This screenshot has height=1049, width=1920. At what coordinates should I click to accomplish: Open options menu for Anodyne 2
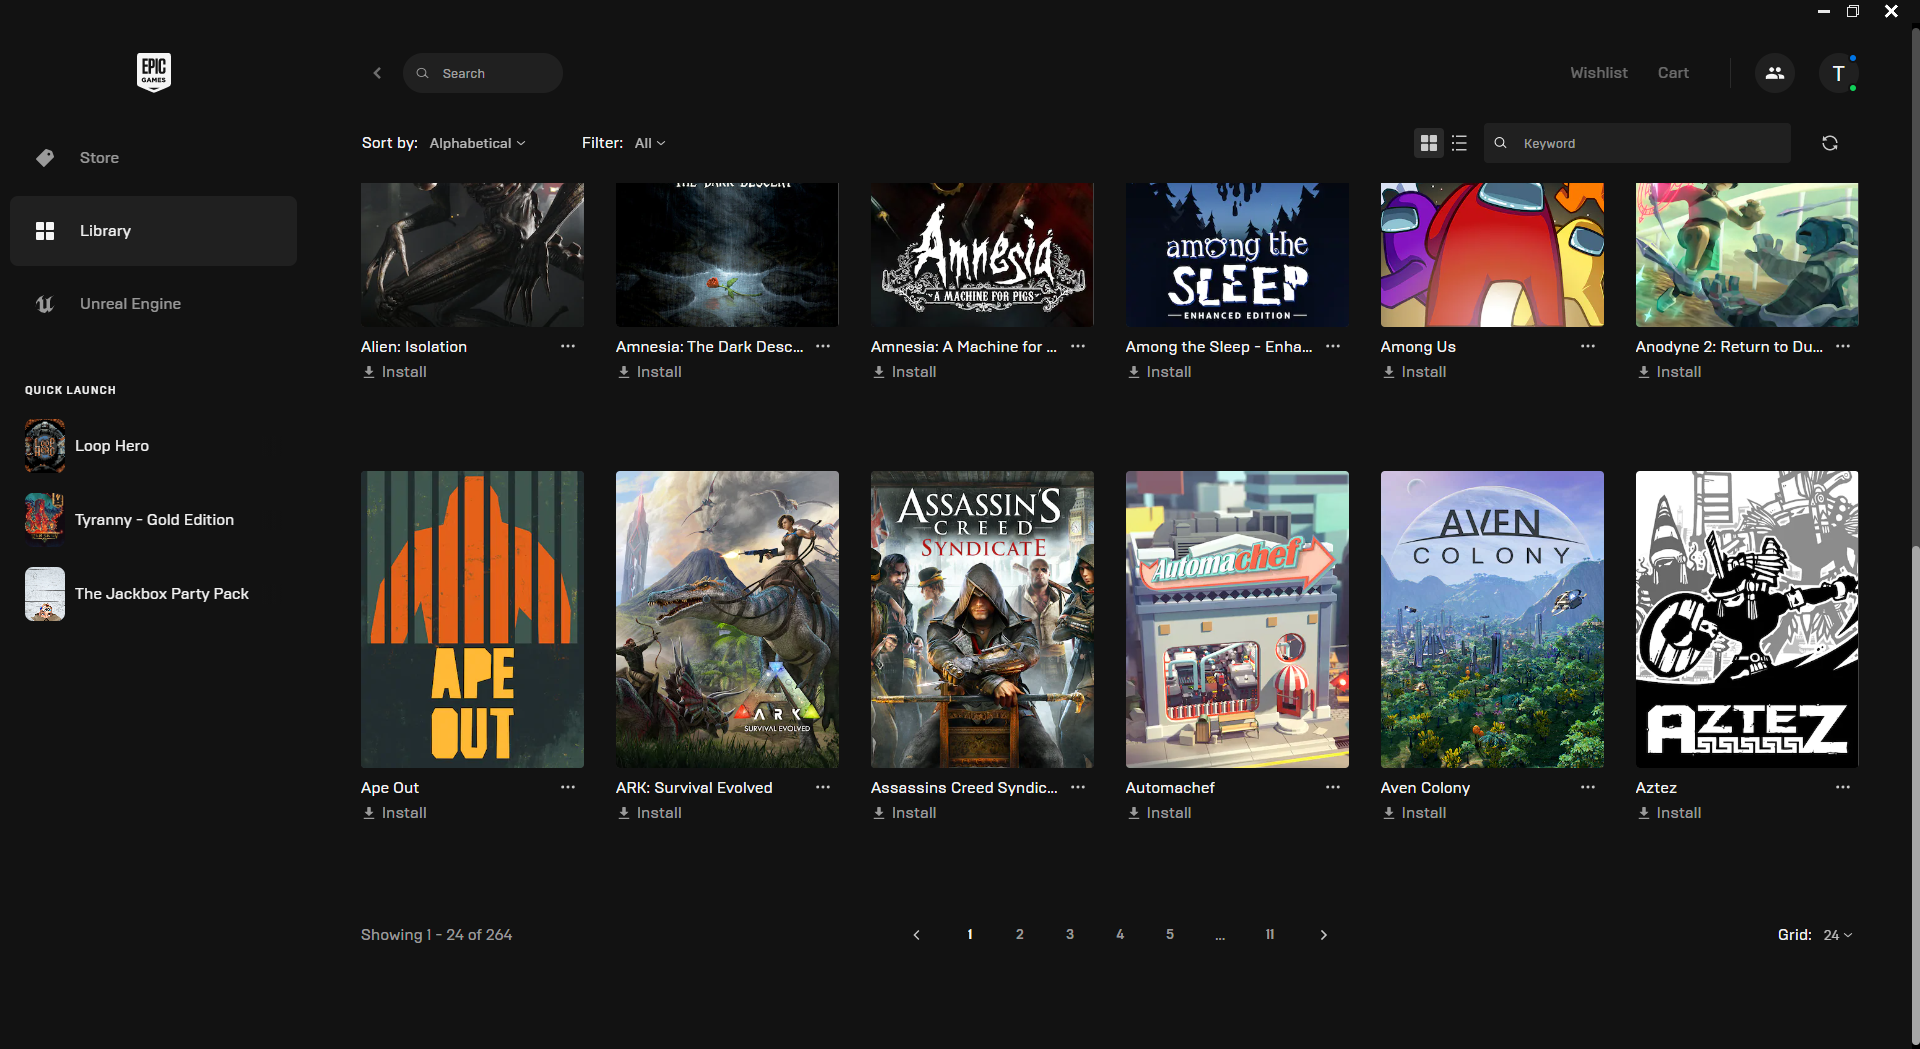[x=1843, y=346]
